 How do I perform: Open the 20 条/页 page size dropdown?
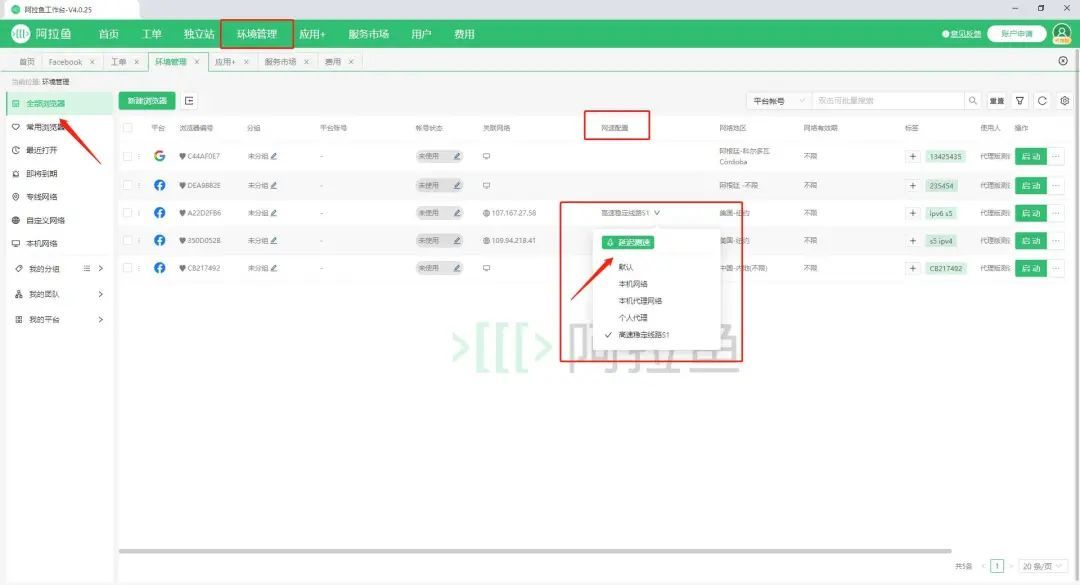1042,566
